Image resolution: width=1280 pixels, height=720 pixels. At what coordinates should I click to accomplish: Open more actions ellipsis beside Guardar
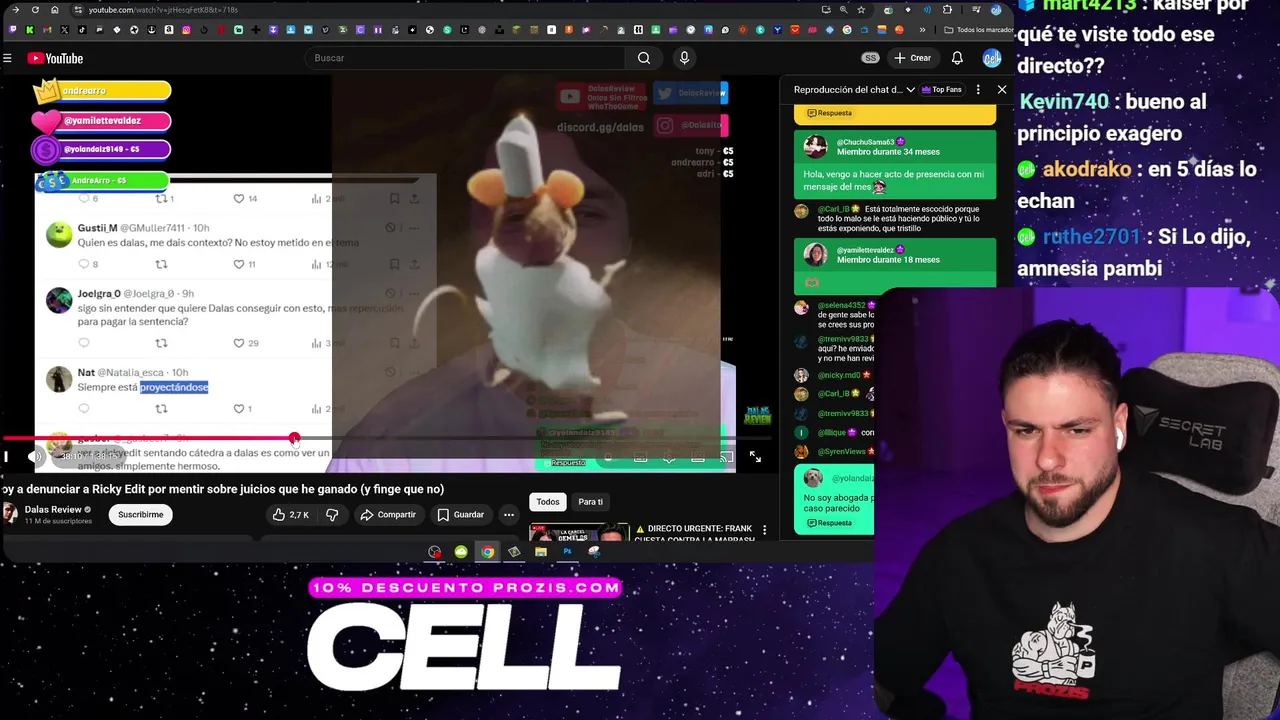(509, 515)
